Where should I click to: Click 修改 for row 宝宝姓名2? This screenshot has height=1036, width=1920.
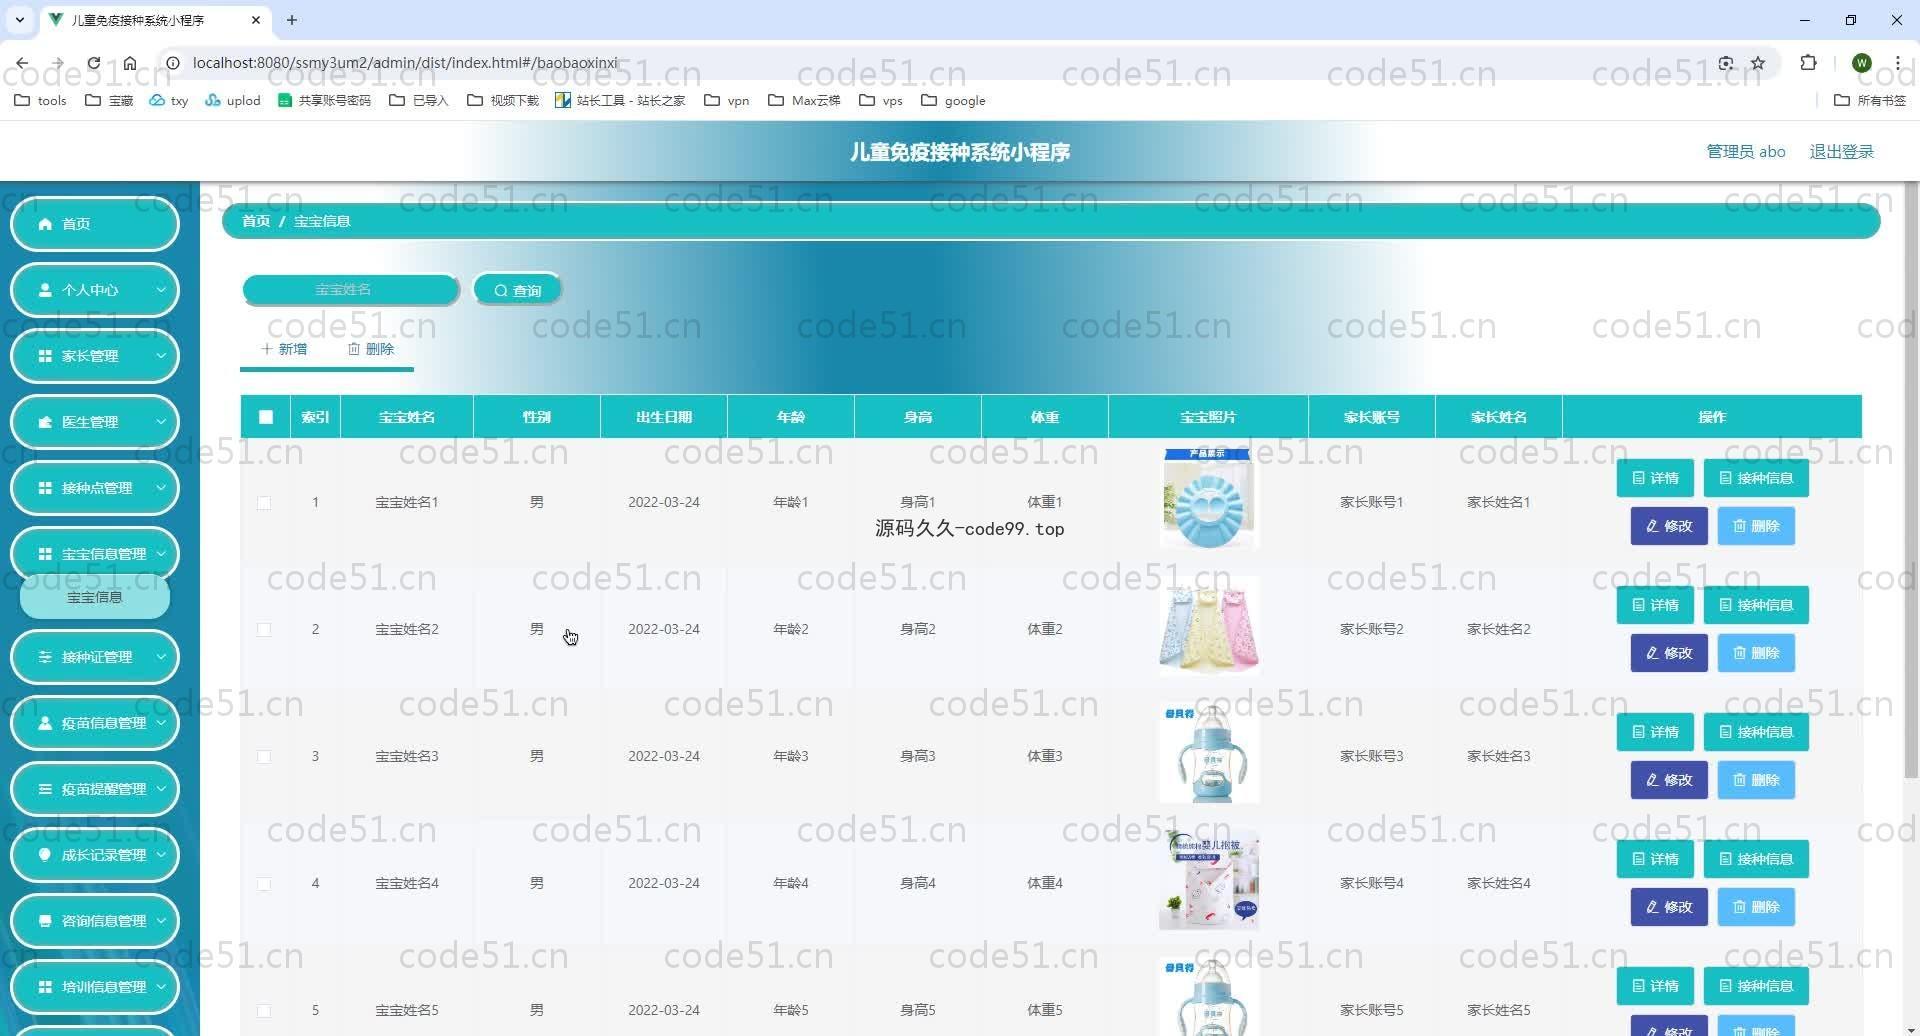pos(1669,653)
